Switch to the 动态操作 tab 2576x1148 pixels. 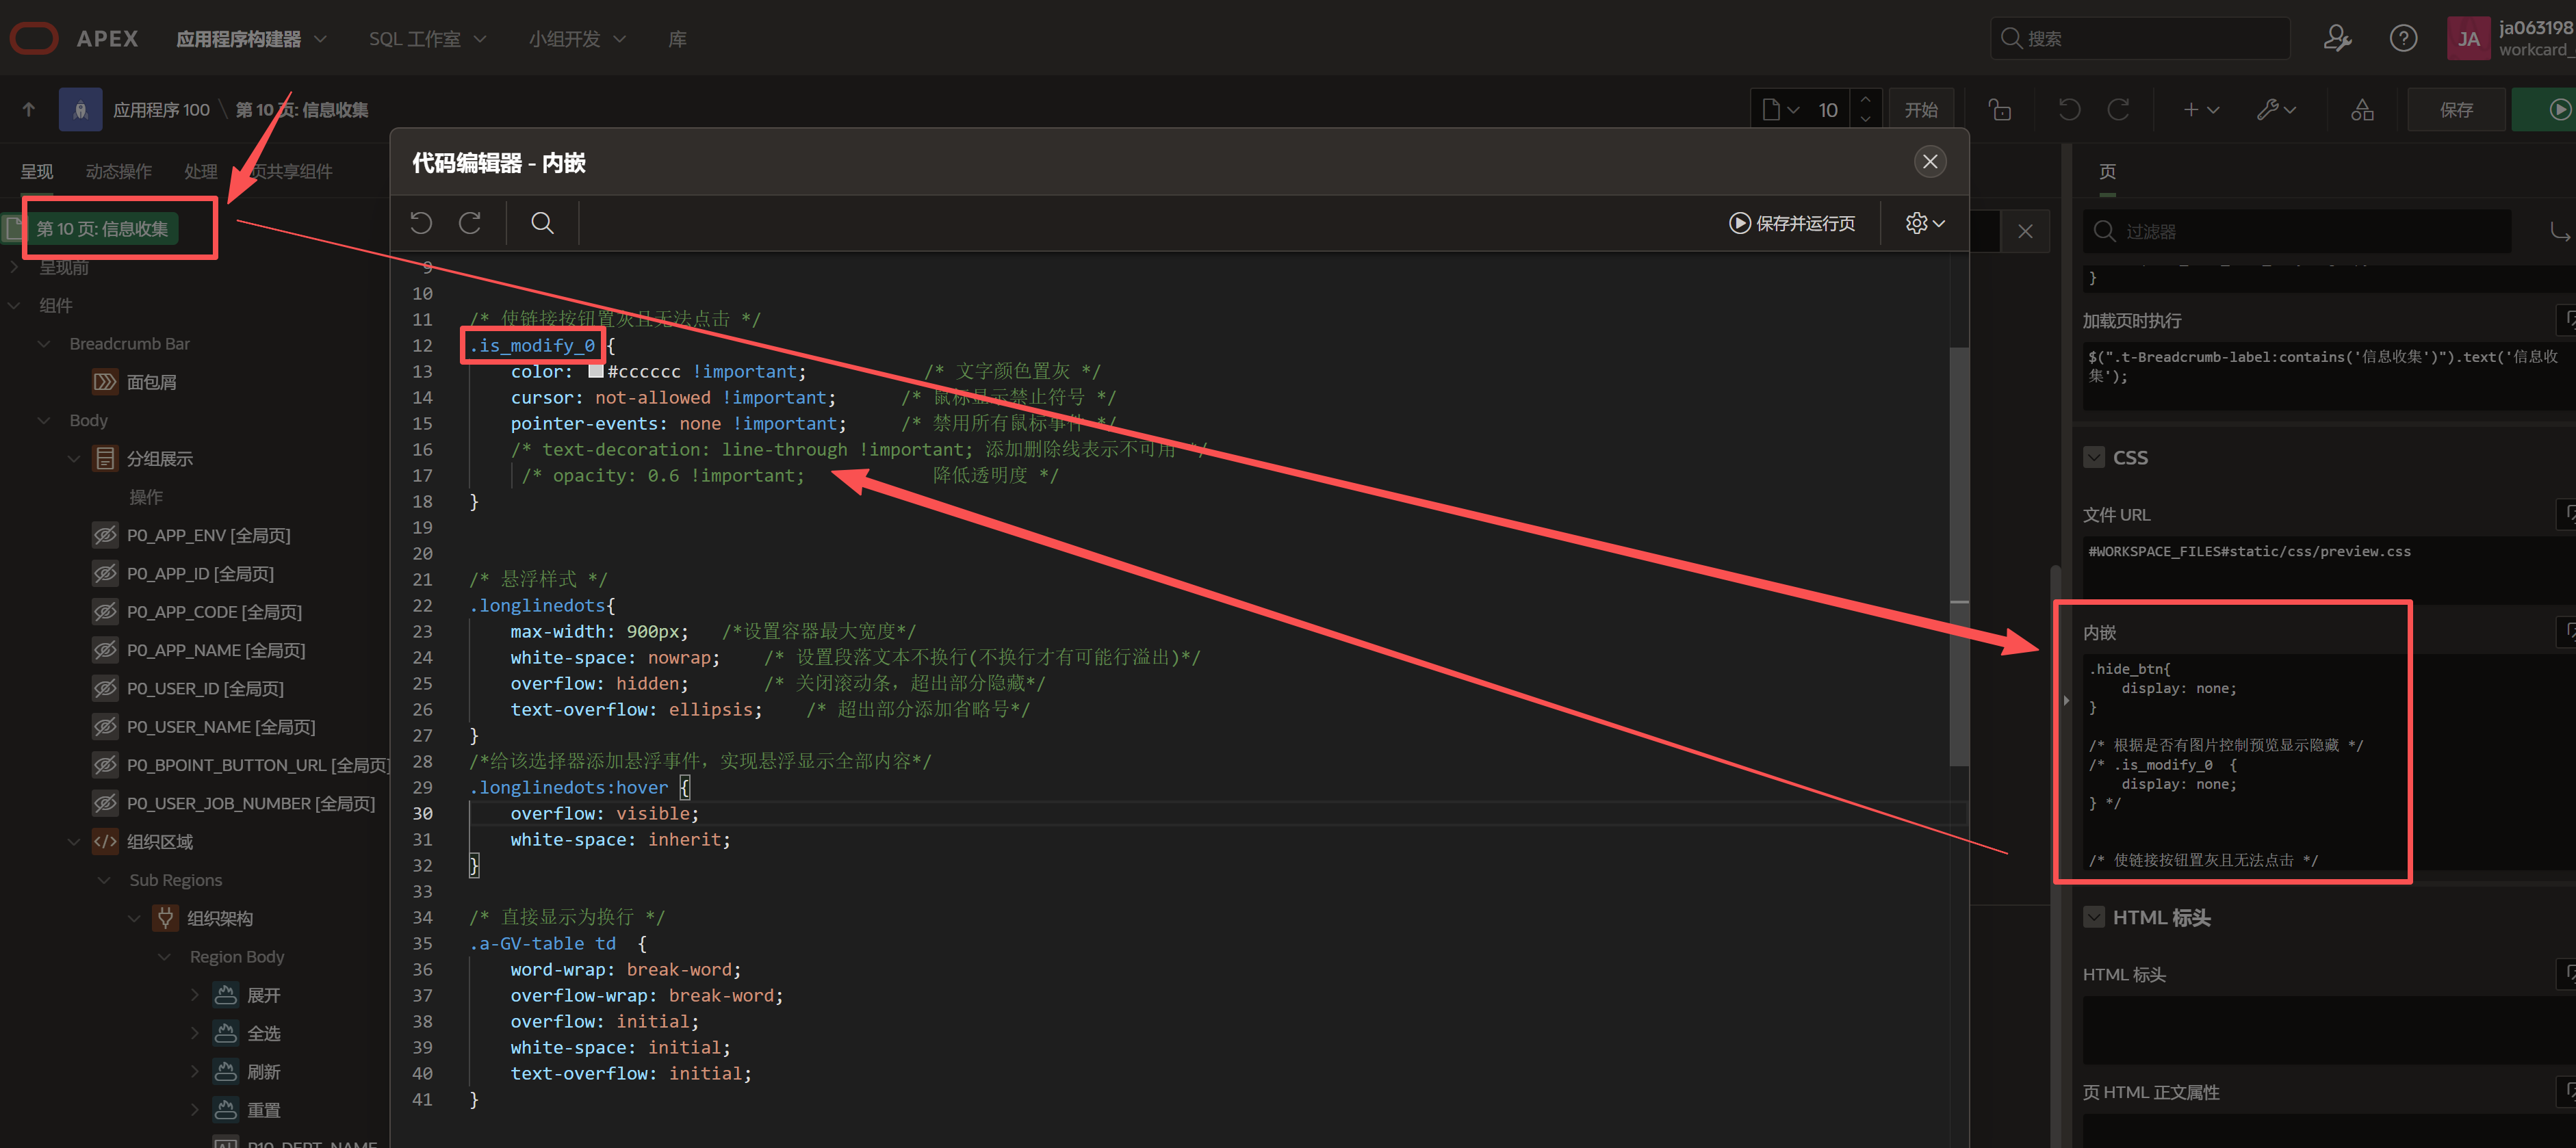pyautogui.click(x=119, y=172)
